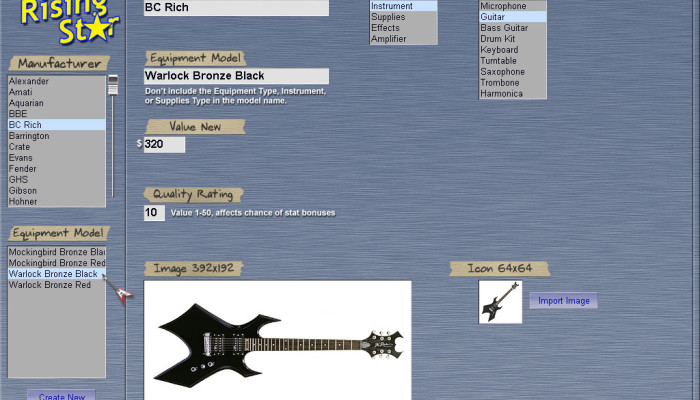Select Microphone in instrument list
This screenshot has height=400, width=700.
pyautogui.click(x=512, y=6)
